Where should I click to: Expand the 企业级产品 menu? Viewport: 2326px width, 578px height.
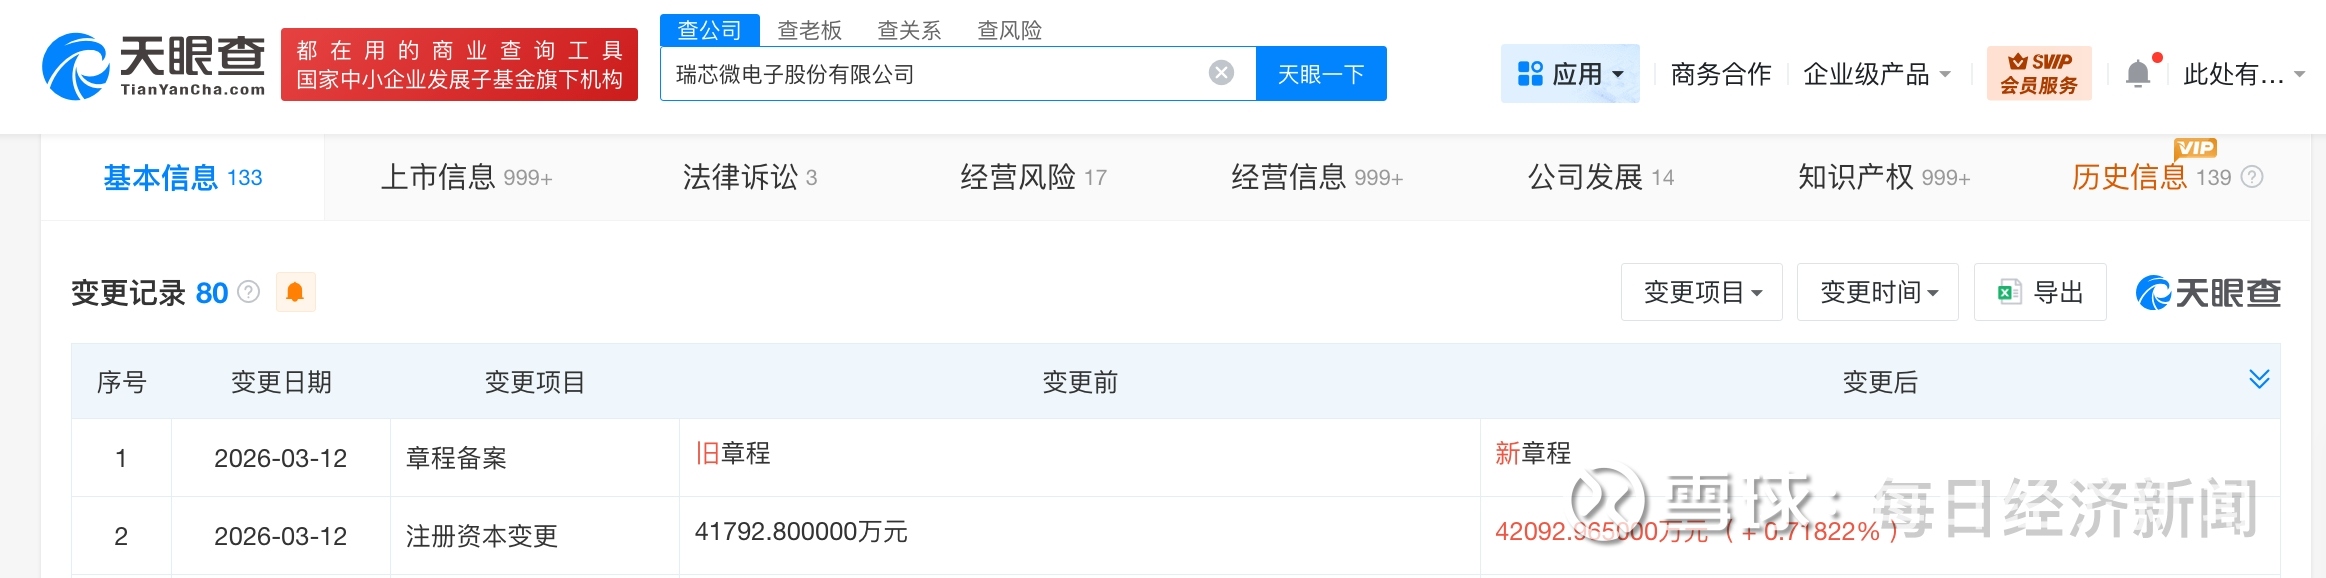pyautogui.click(x=1876, y=74)
